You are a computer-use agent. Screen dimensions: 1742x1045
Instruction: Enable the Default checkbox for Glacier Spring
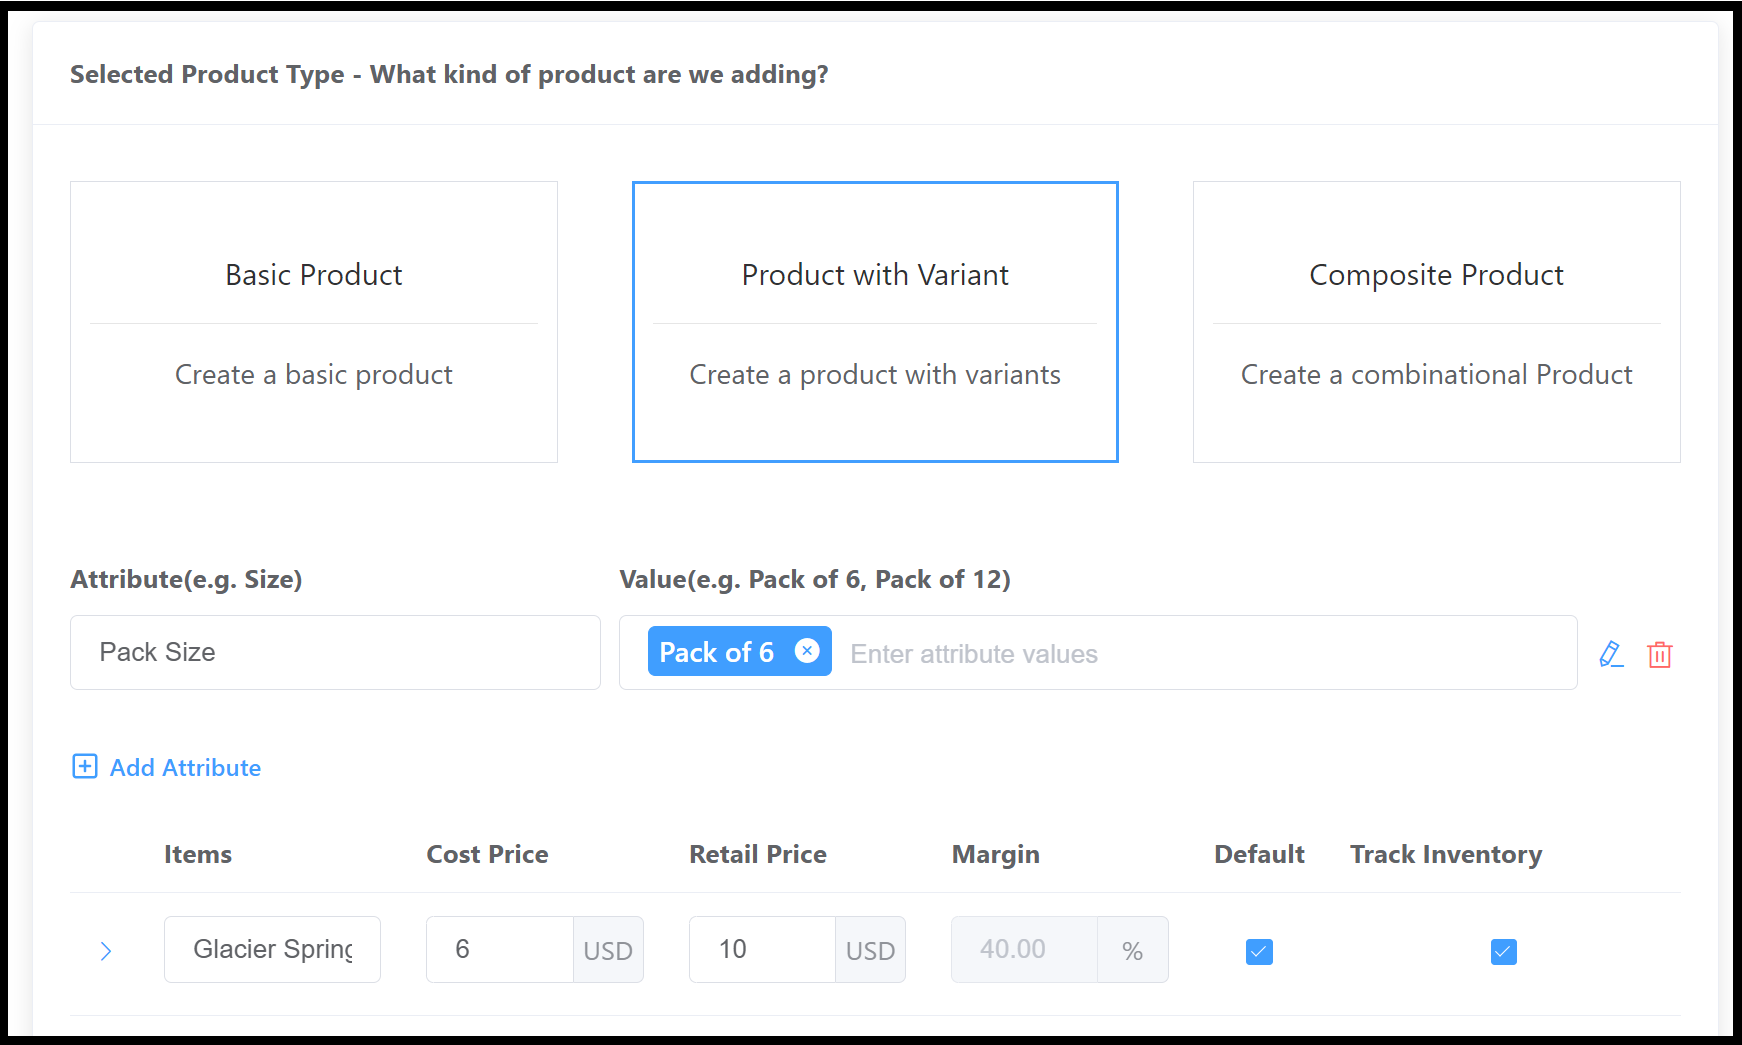[x=1258, y=951]
